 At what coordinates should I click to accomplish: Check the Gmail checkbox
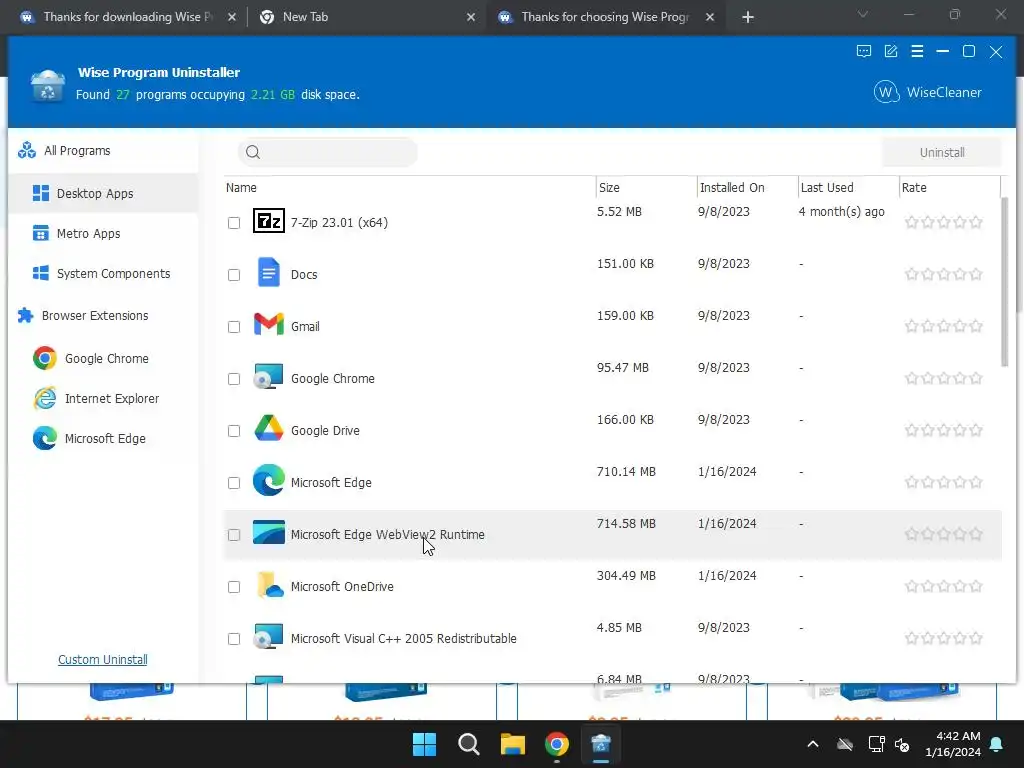point(234,327)
